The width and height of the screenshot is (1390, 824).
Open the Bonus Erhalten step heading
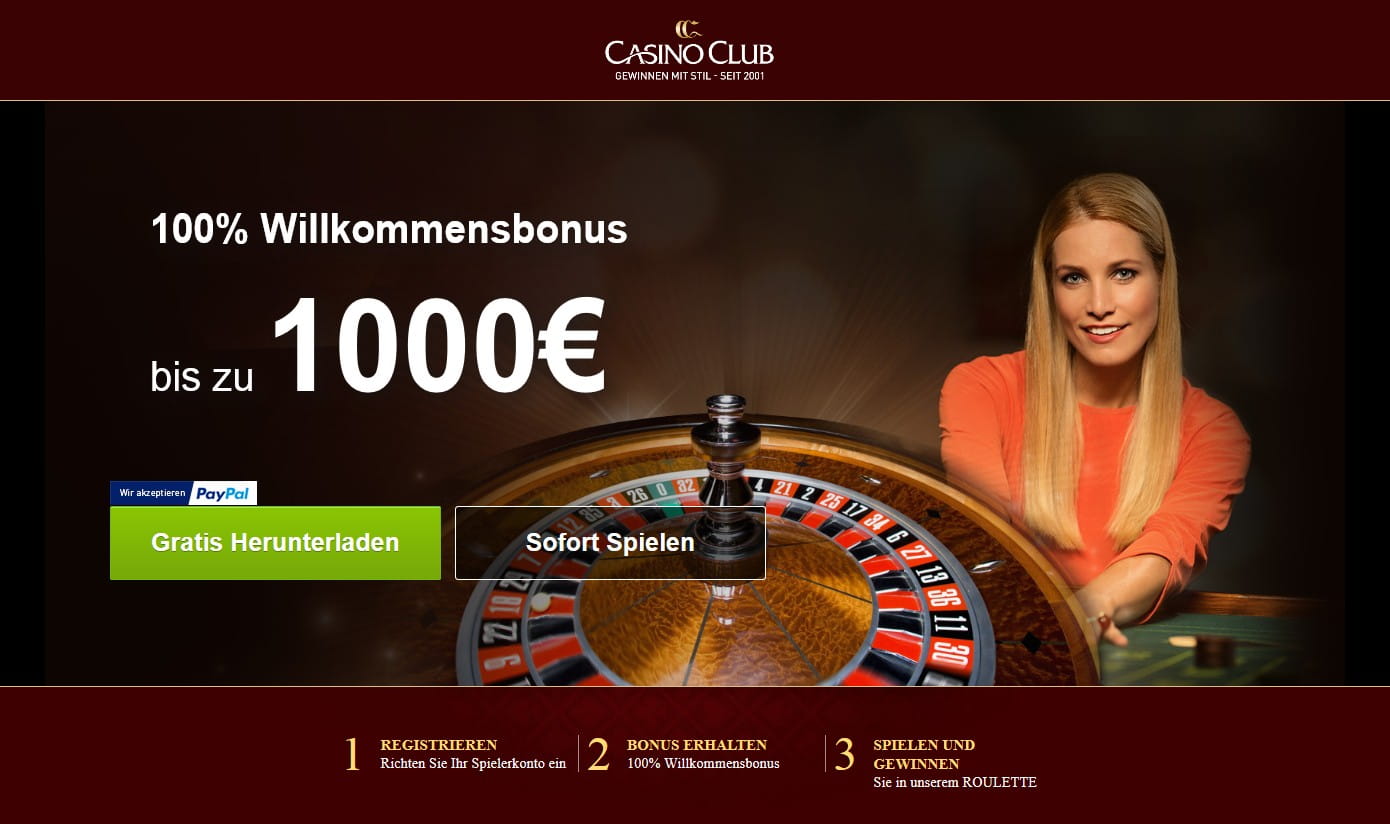point(697,745)
